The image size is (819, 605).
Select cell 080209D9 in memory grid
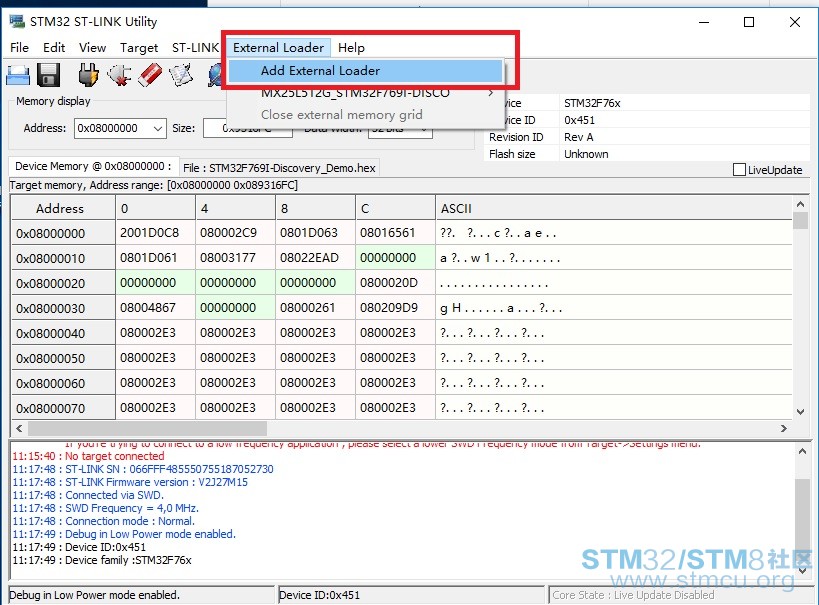coord(395,308)
